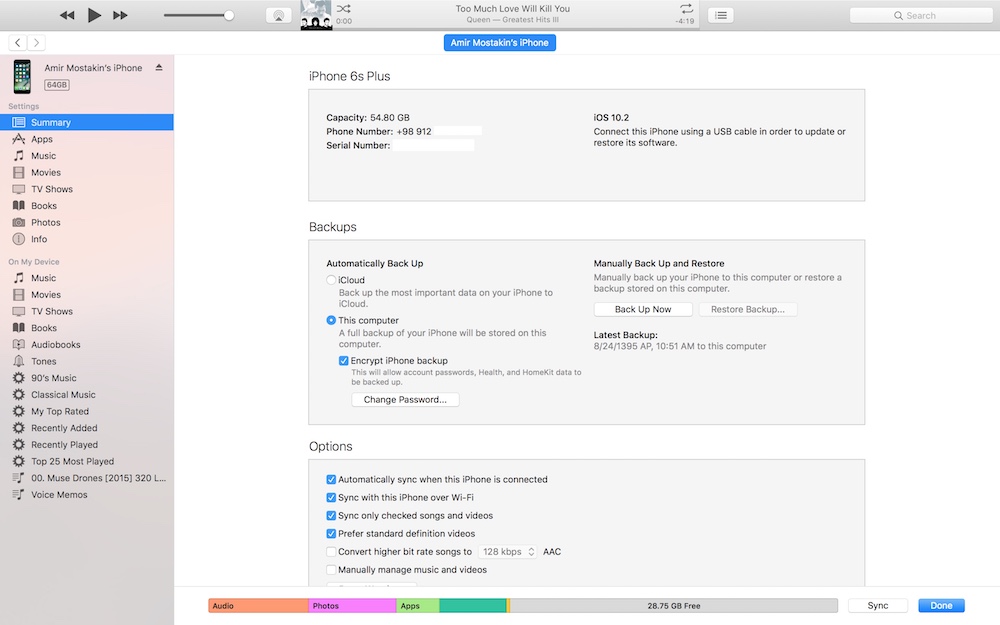This screenshot has height=625, width=1000.
Task: Open the 90's Music smart playlist
Action: click(87, 378)
